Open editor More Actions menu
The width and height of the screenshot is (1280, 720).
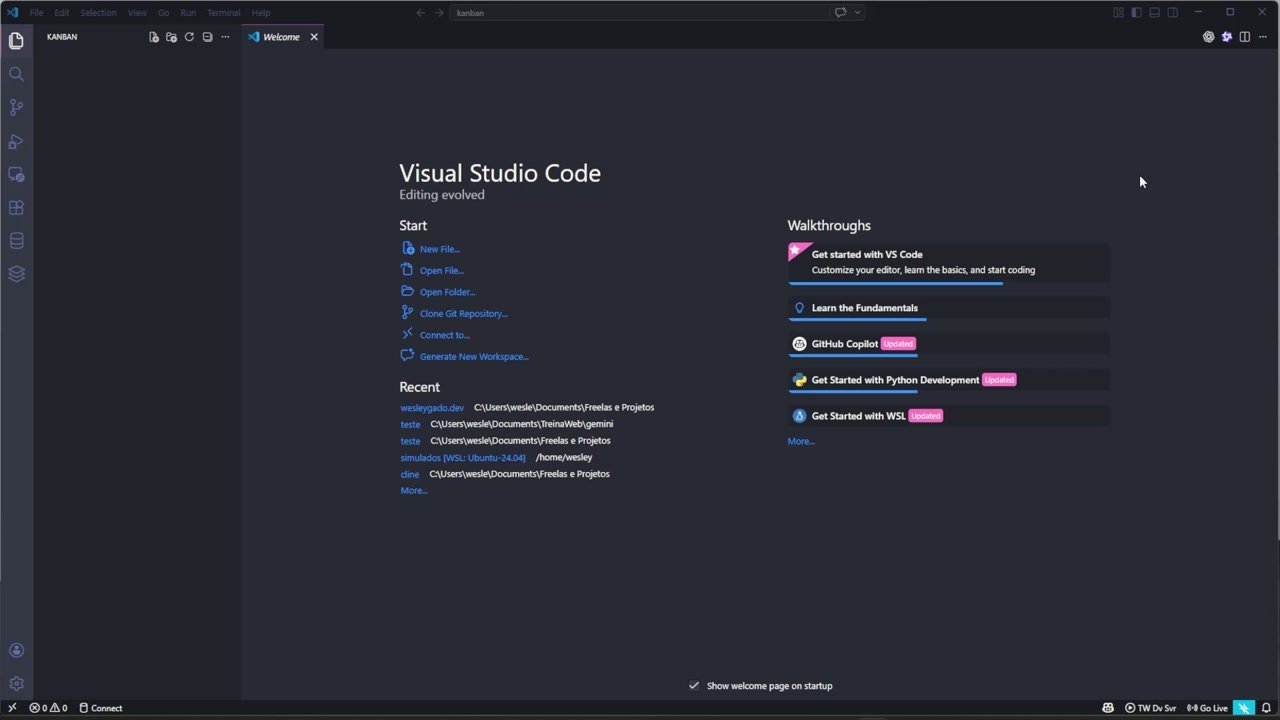1262,37
